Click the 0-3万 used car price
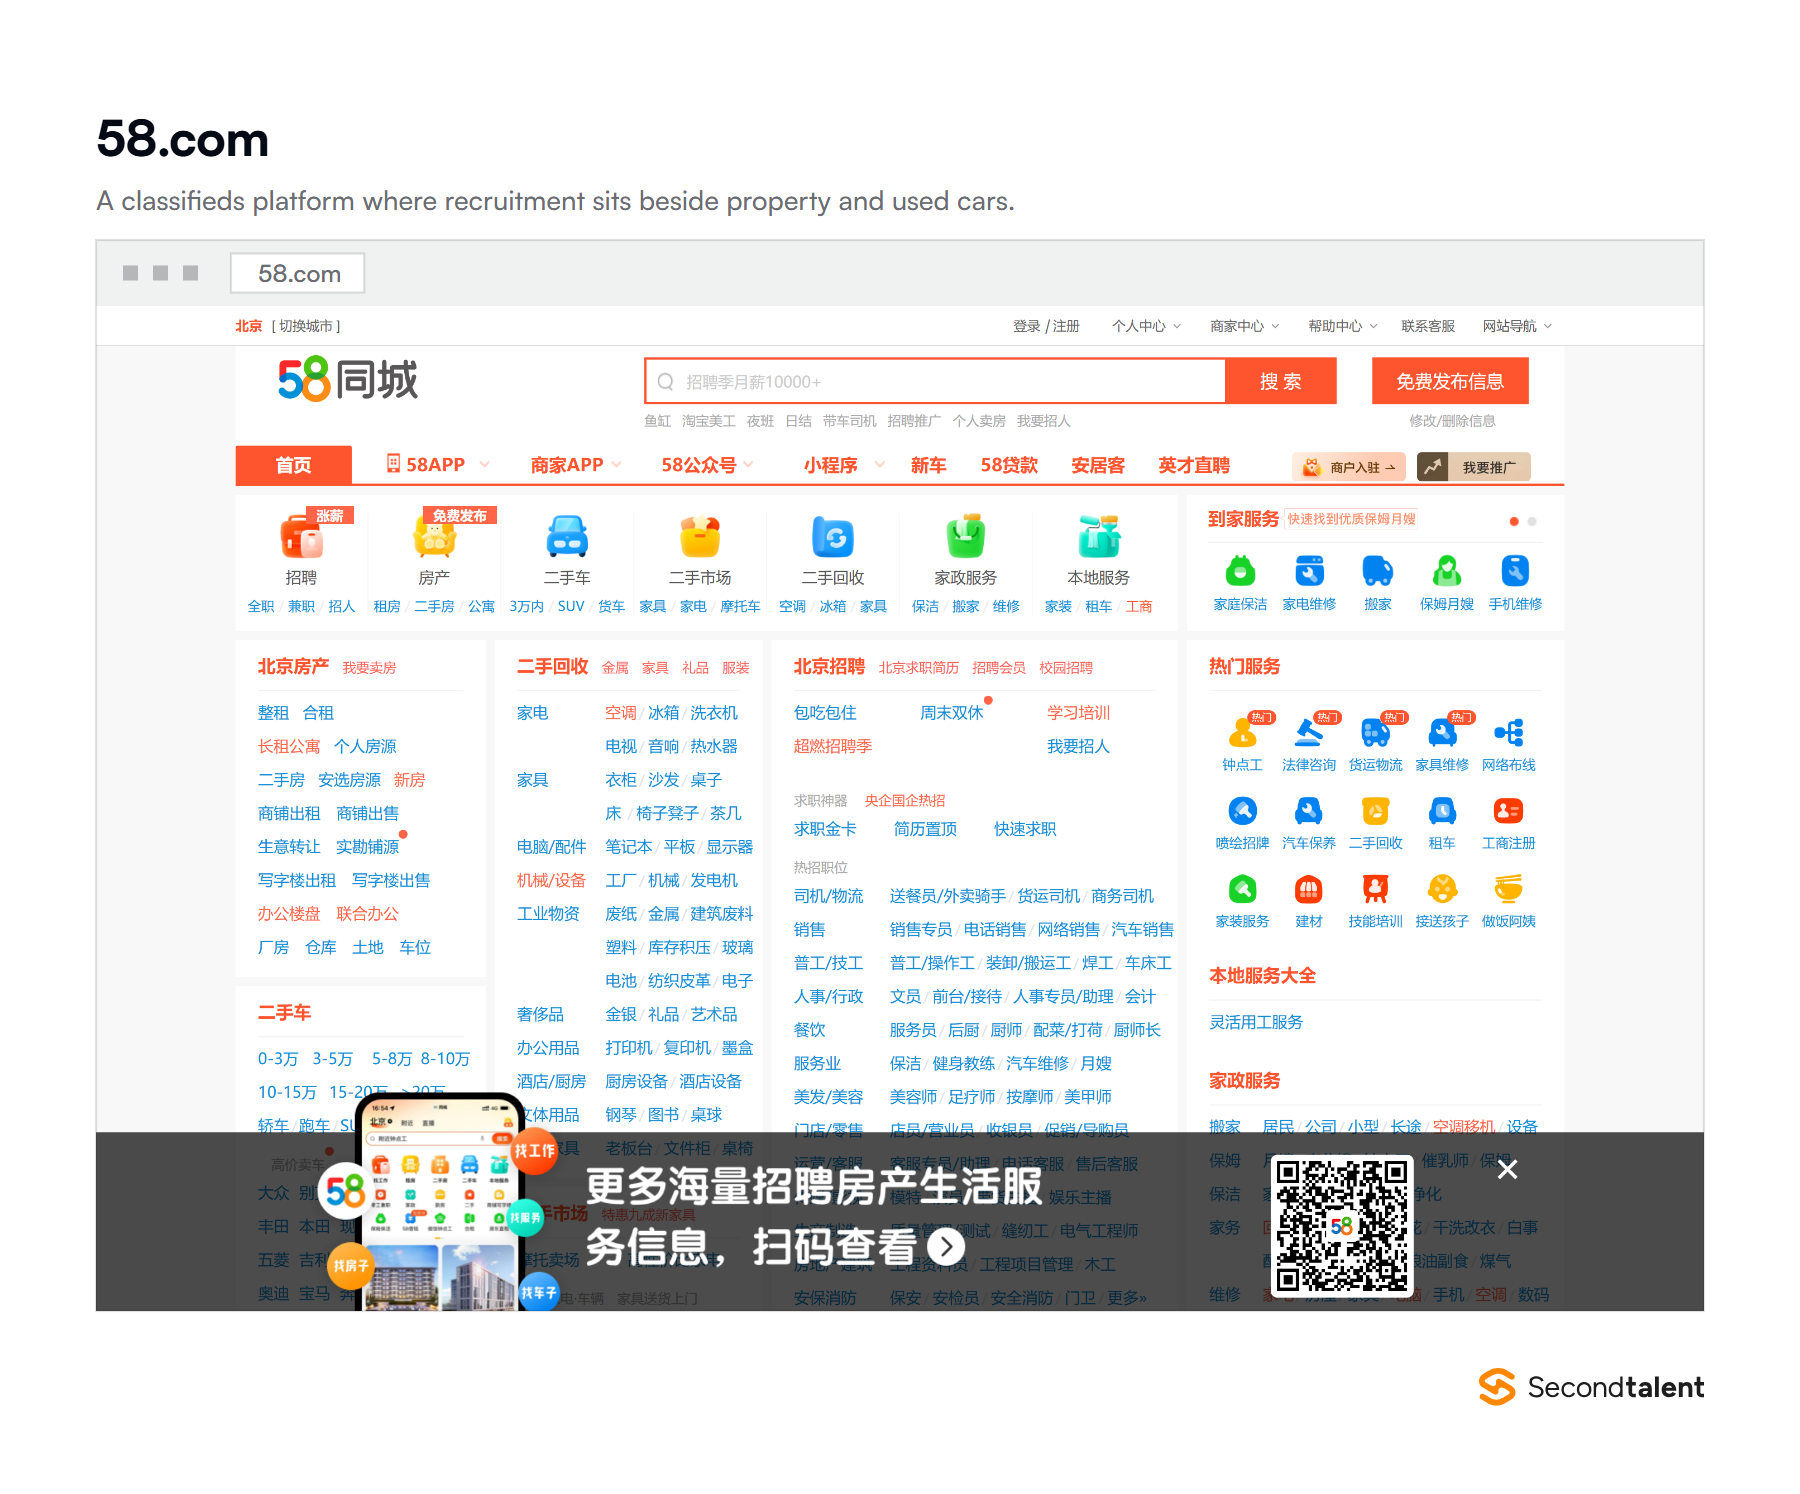 point(278,1058)
